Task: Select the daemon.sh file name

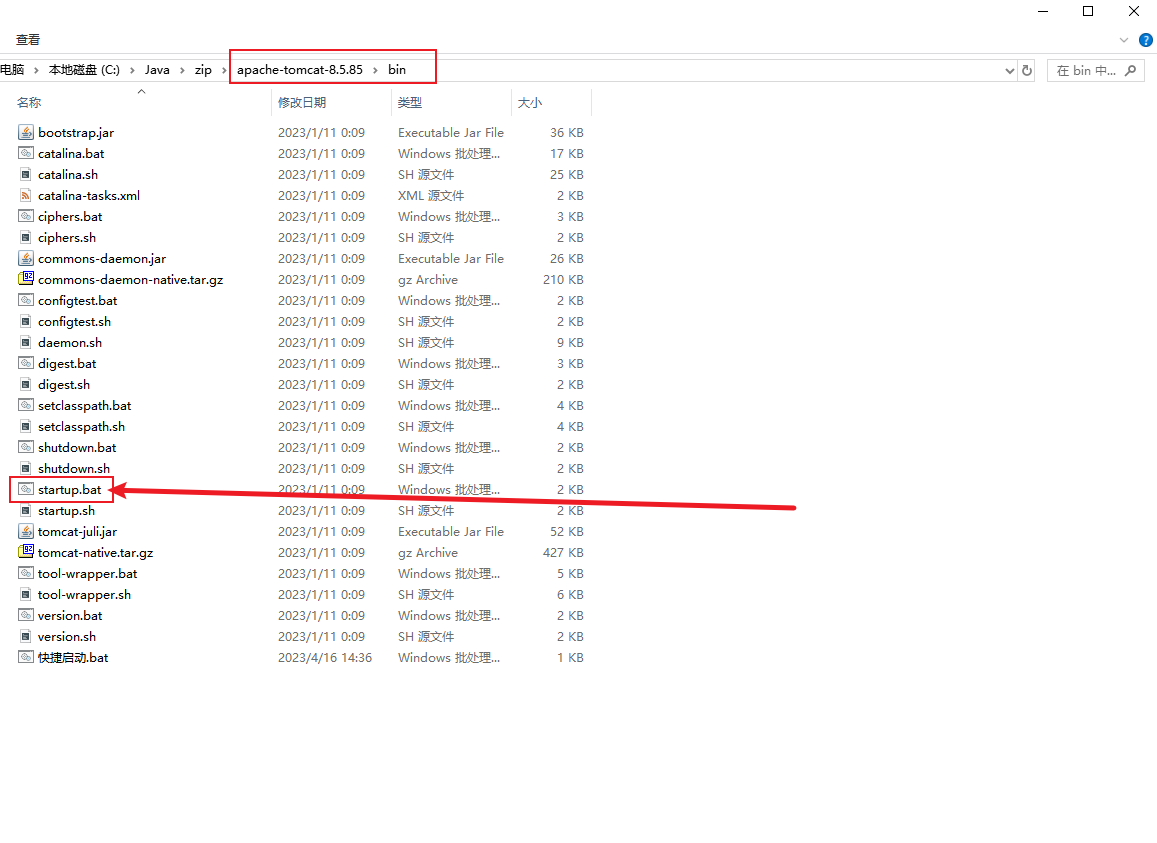Action: 70,343
